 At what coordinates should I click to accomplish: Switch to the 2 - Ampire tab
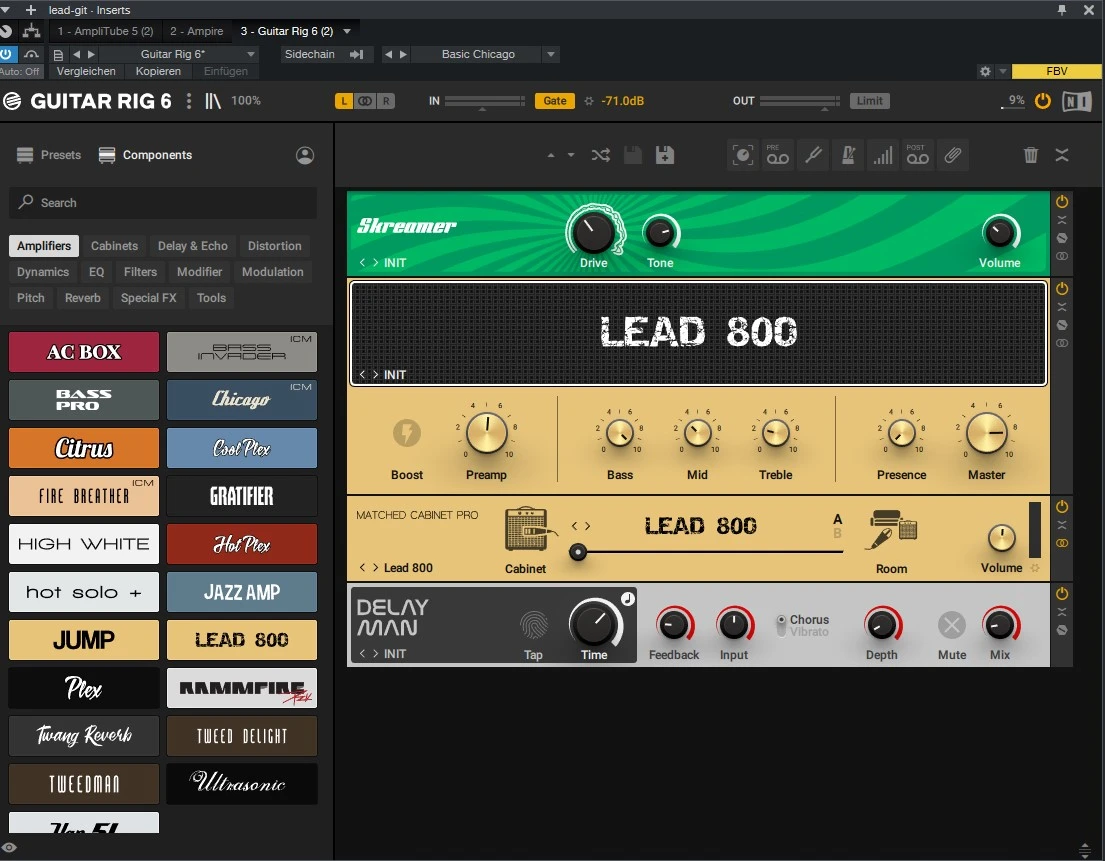197,31
